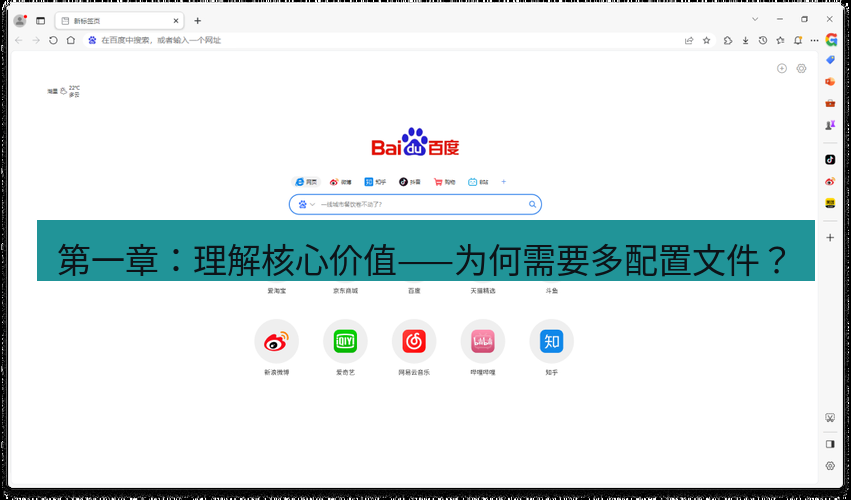Go to the home page icon
The height and width of the screenshot is (500, 851).
[x=71, y=40]
